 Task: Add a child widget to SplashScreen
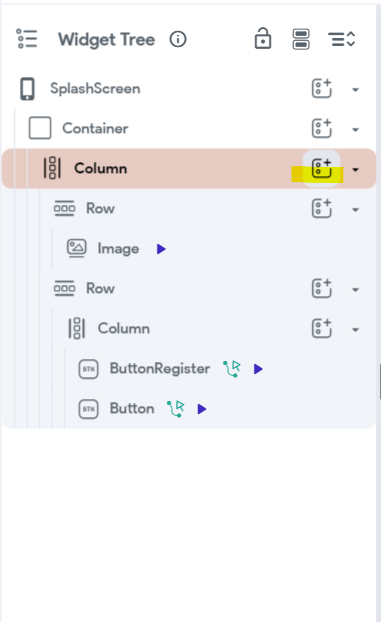click(321, 88)
